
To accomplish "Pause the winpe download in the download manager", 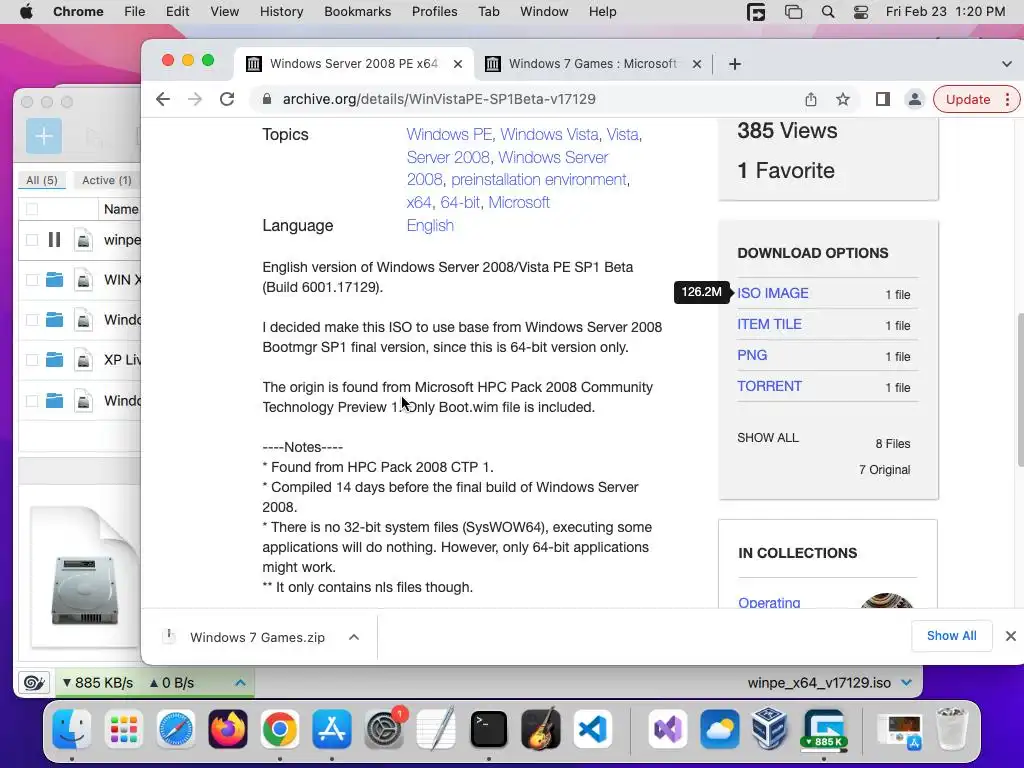I will 54,240.
